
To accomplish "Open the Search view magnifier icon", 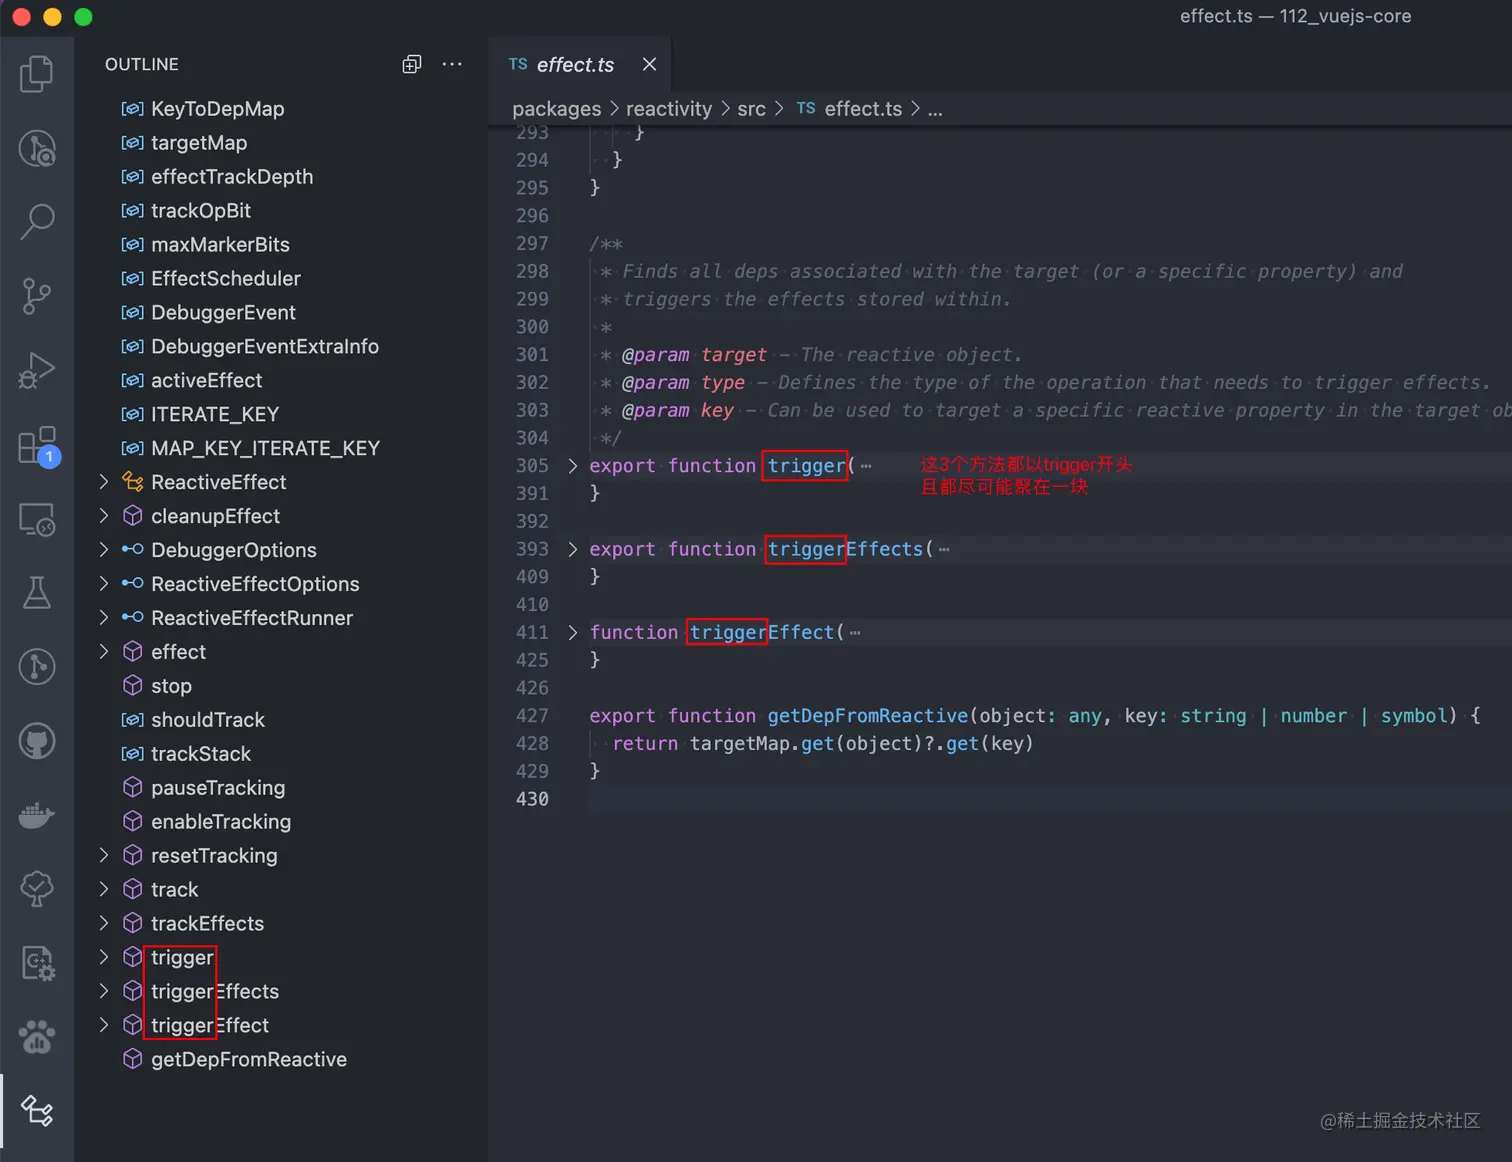I will coord(37,222).
